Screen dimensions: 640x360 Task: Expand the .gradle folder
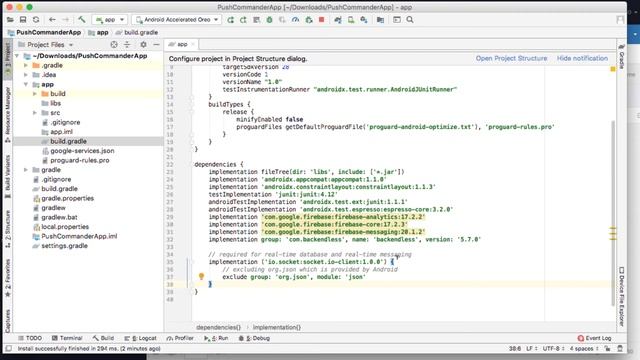coord(26,65)
